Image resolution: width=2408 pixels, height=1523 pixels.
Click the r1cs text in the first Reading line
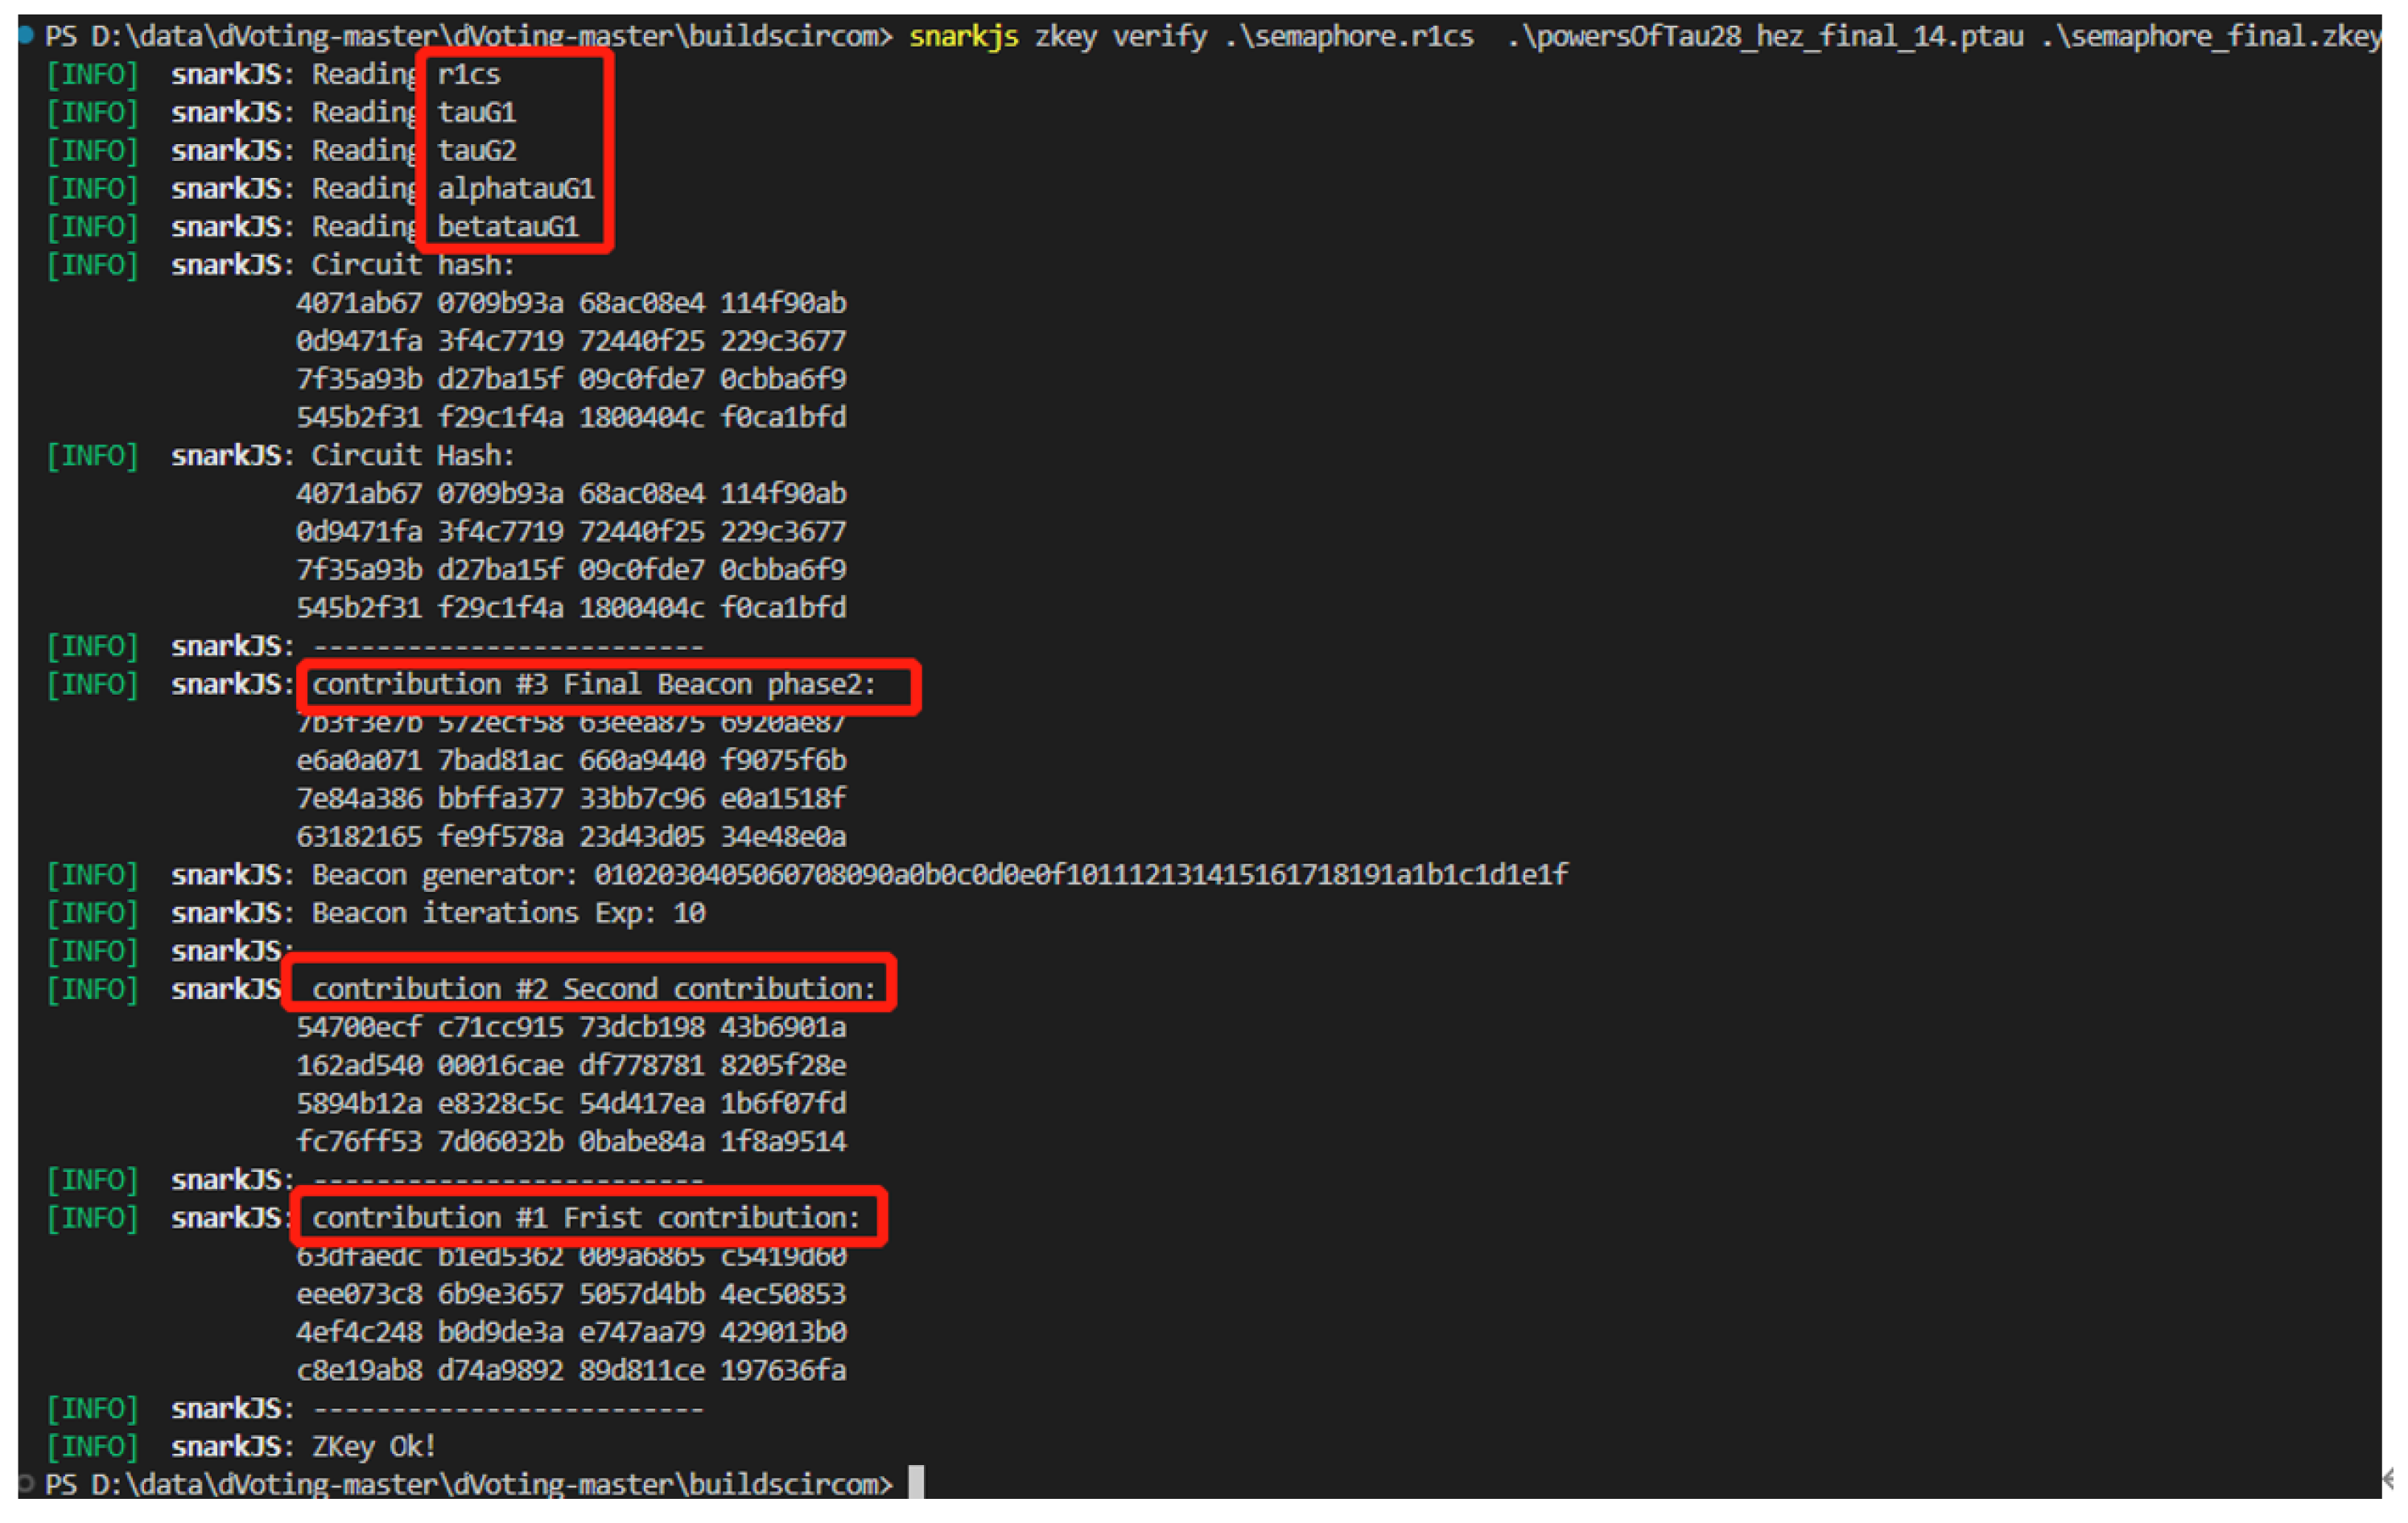click(x=469, y=75)
